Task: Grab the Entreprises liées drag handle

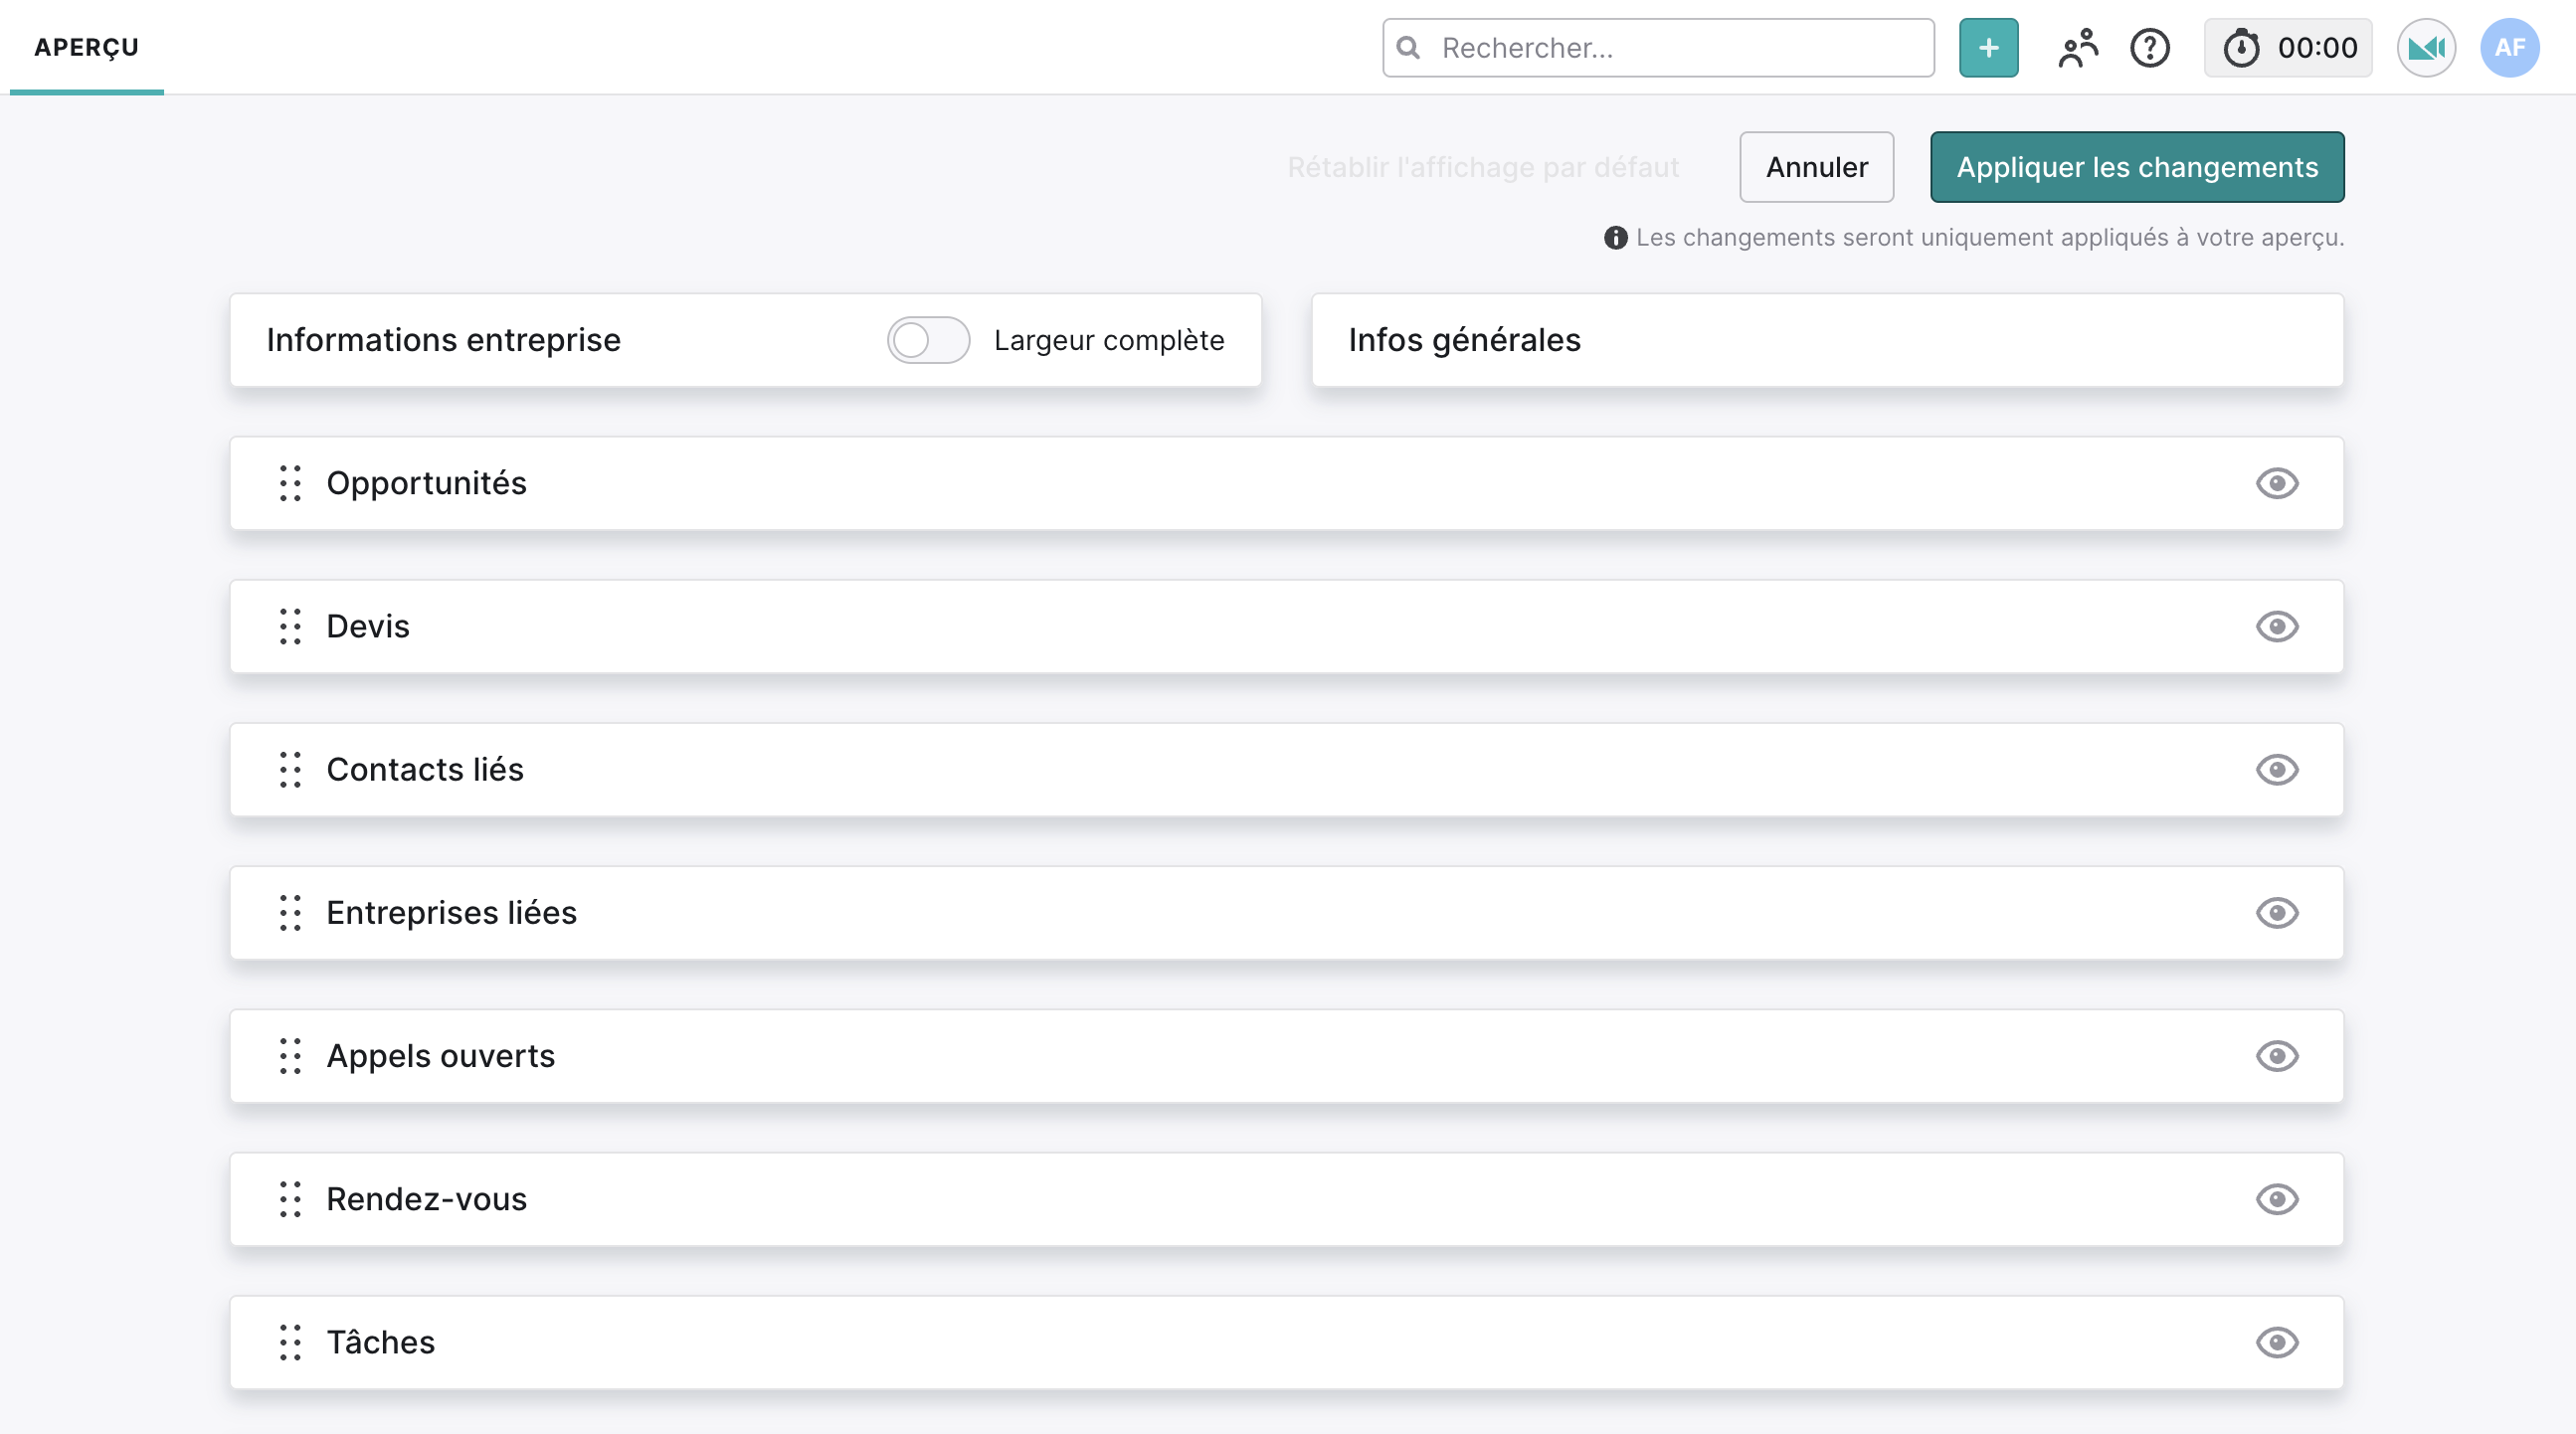Action: (x=290, y=912)
